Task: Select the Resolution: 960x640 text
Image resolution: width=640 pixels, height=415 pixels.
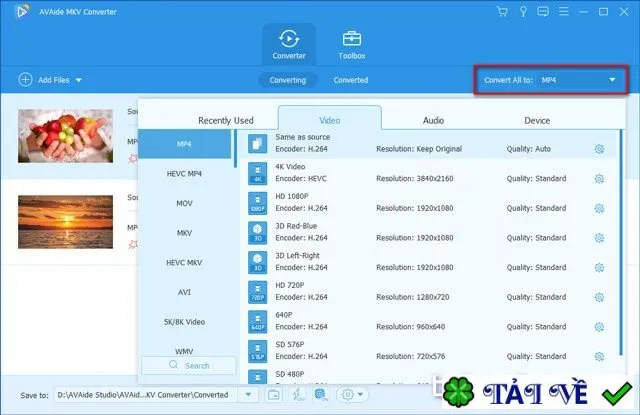Action: [411, 327]
